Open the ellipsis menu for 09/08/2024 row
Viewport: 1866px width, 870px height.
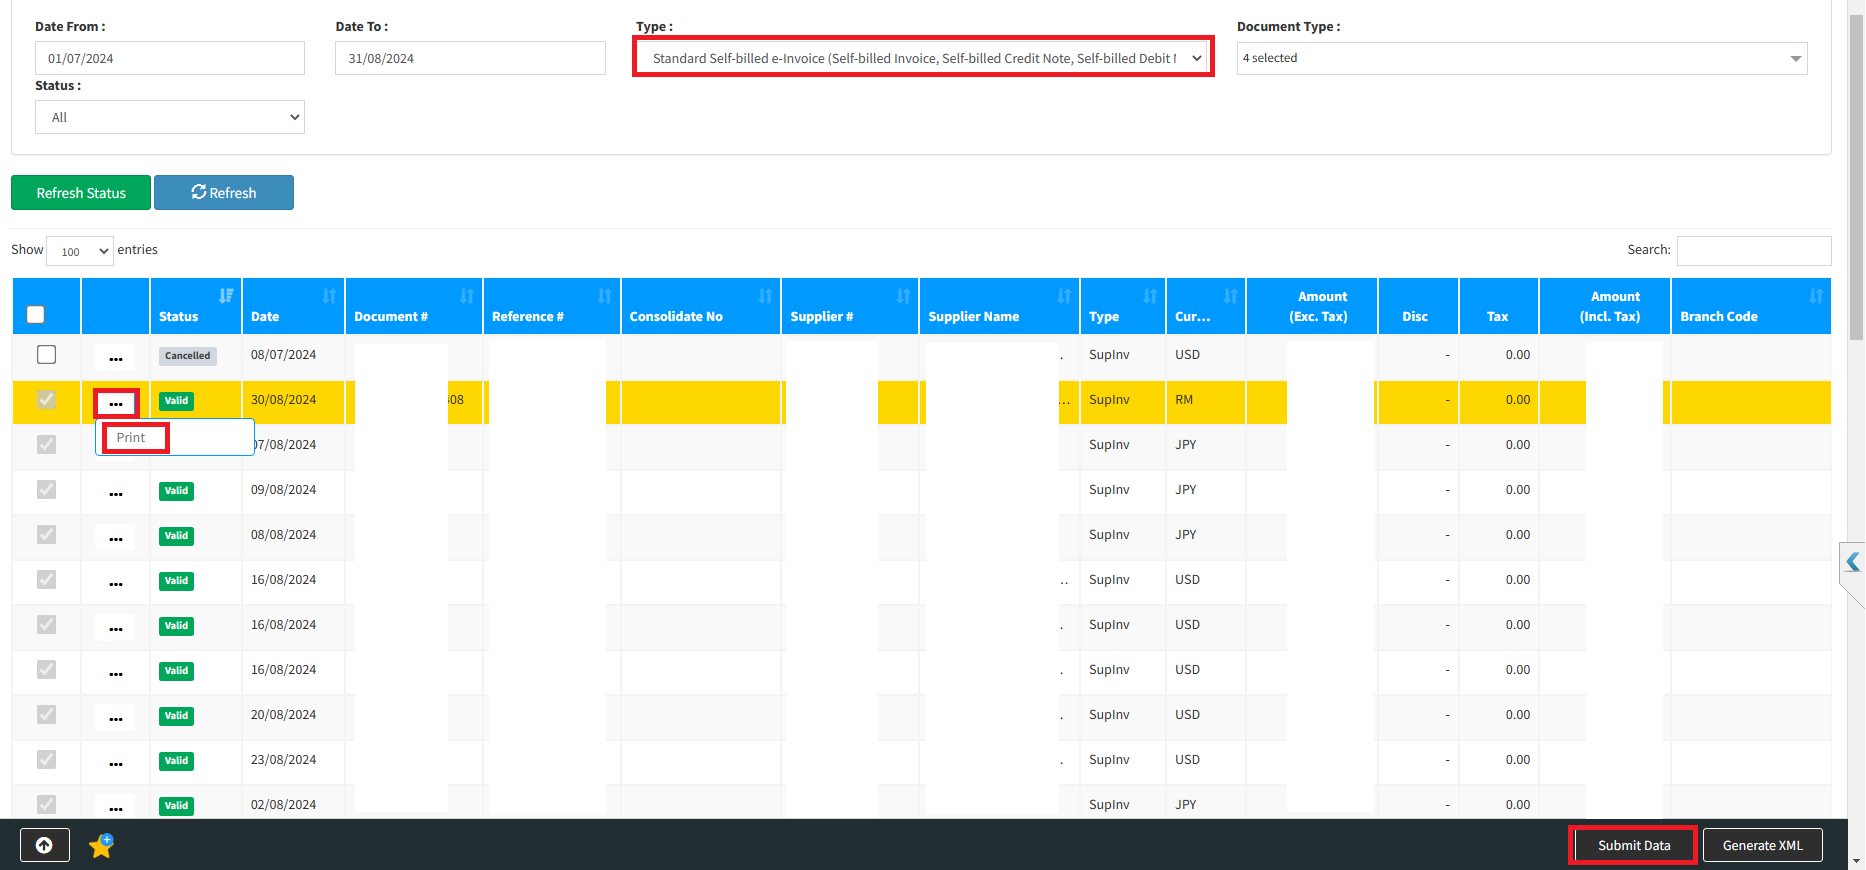pyautogui.click(x=116, y=492)
